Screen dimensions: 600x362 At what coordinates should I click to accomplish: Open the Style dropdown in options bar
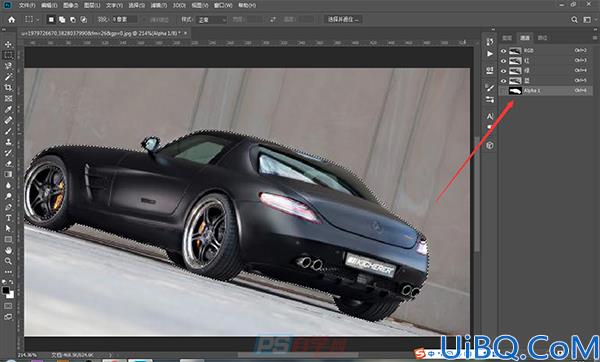point(212,20)
